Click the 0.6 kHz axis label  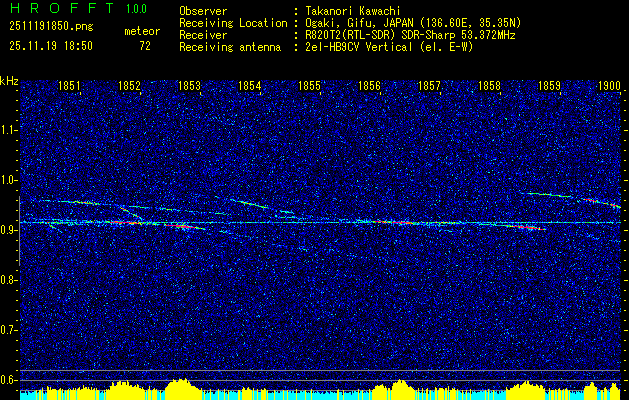tap(7, 380)
